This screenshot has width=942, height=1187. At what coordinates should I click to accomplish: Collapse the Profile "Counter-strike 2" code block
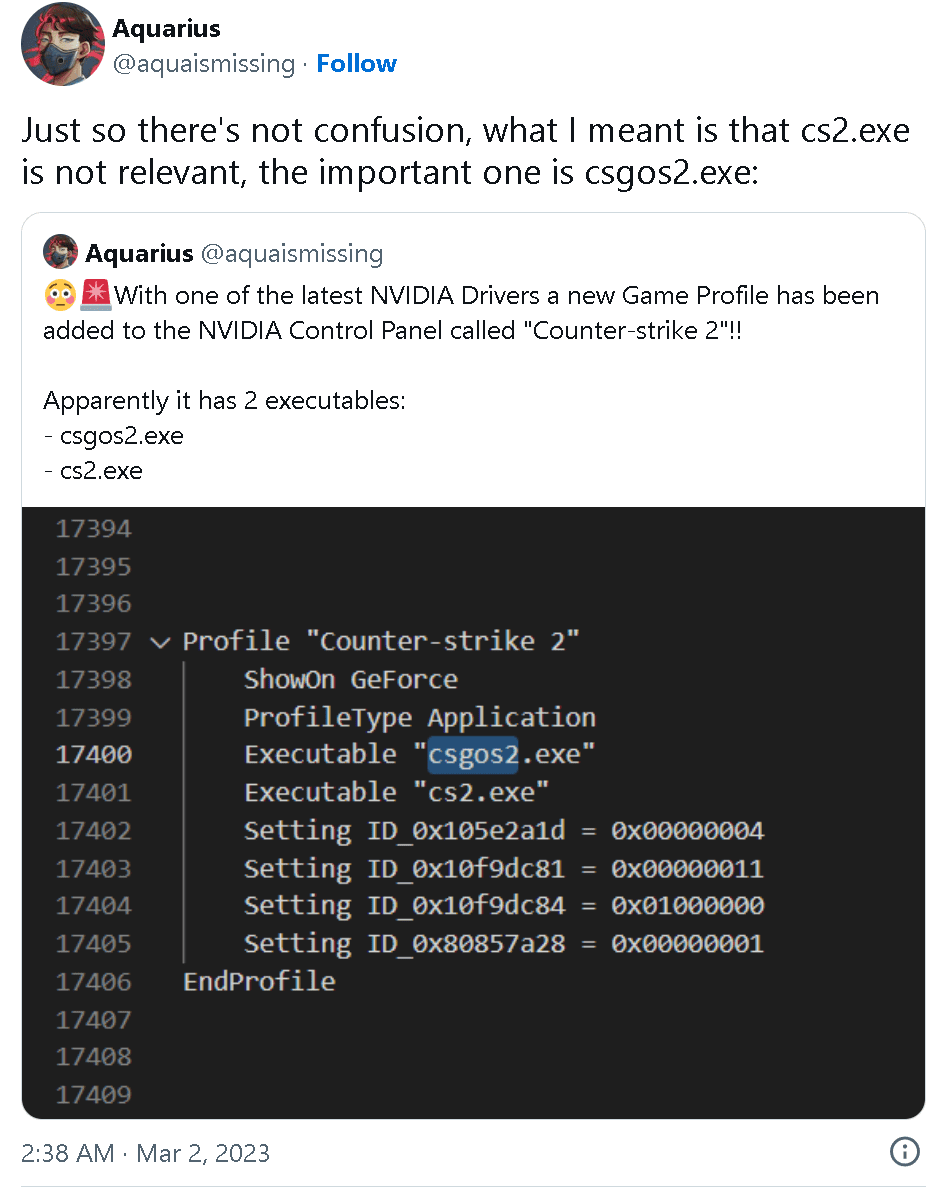point(160,642)
